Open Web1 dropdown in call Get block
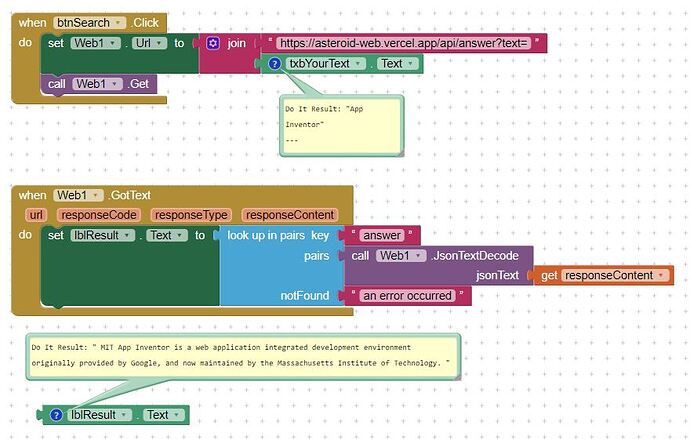690x439 pixels. click(98, 84)
